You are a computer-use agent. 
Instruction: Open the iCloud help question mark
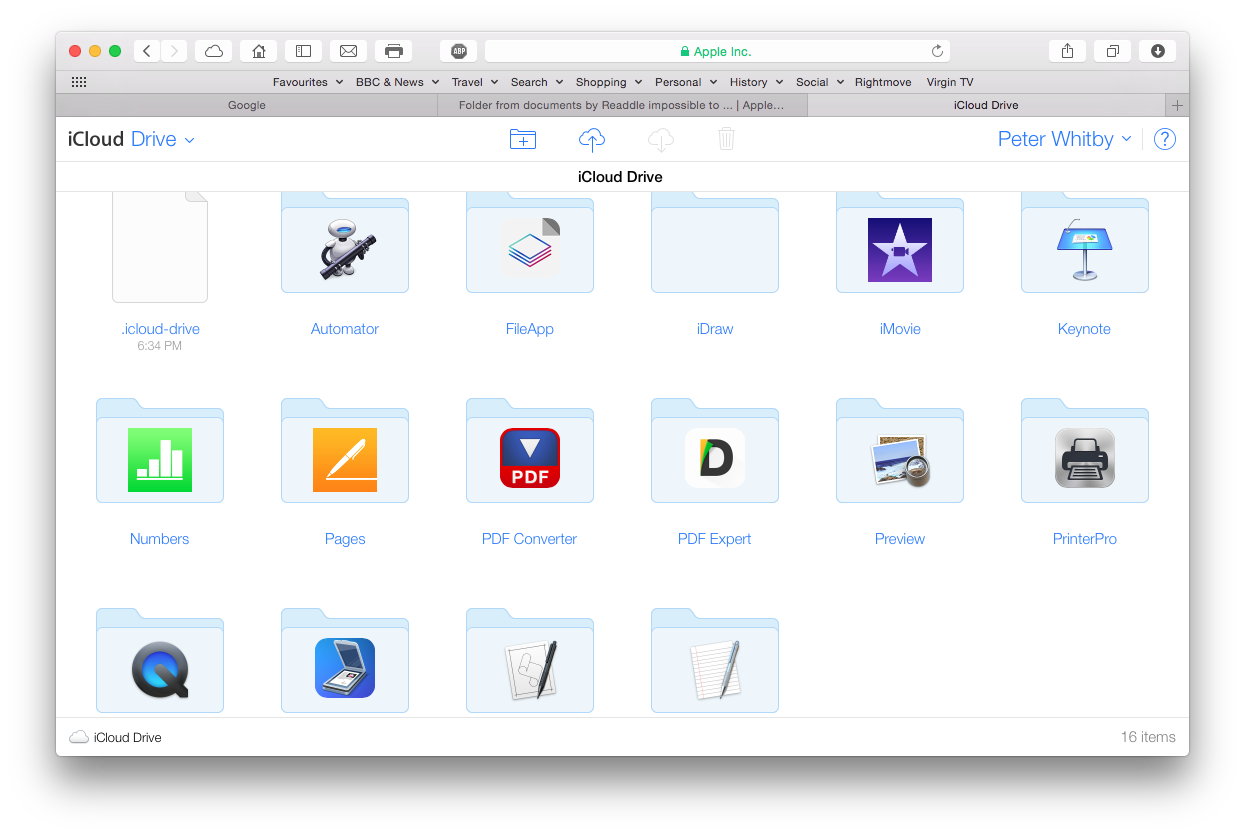[1164, 139]
